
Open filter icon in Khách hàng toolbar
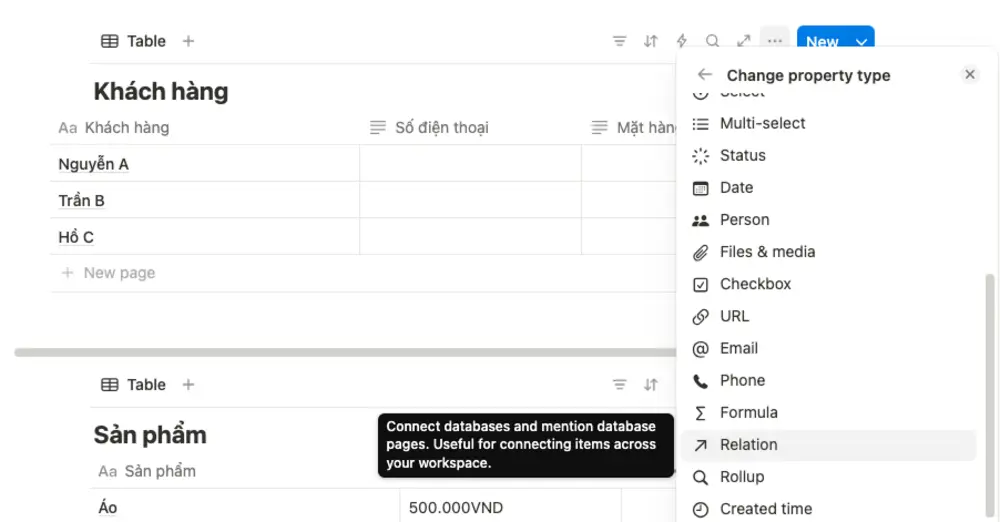(619, 41)
